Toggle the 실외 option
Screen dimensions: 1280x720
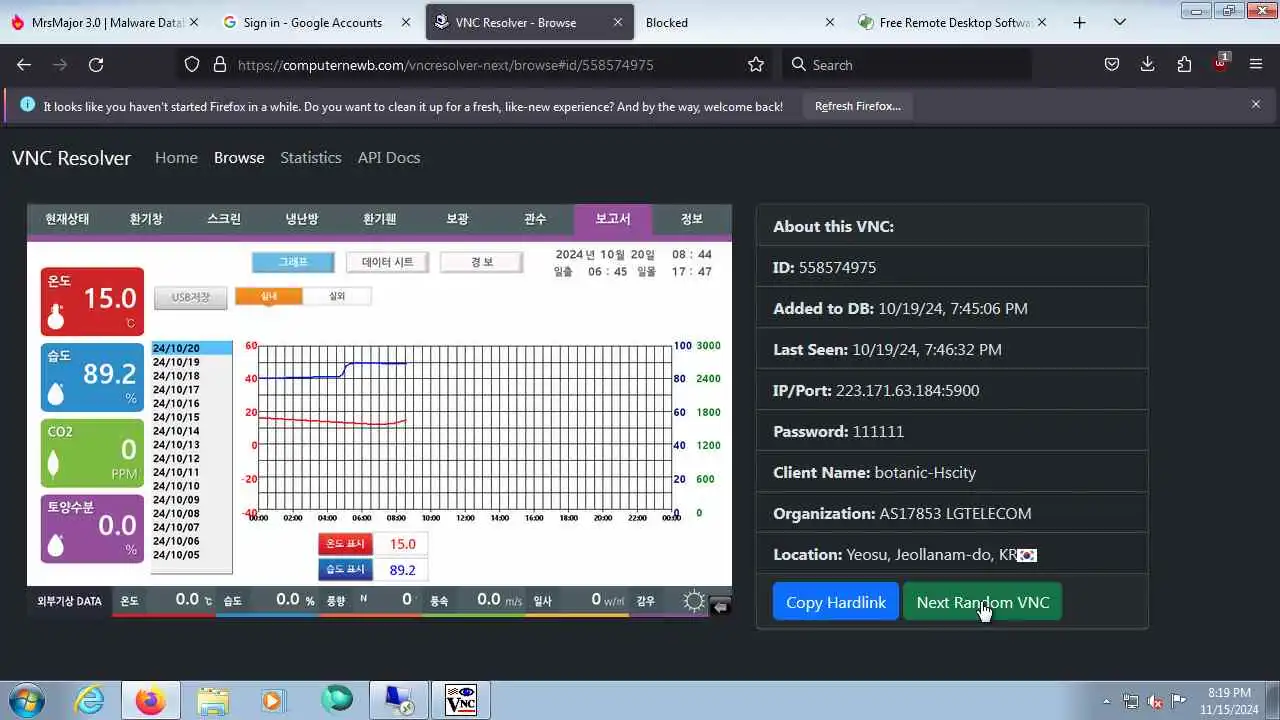point(337,296)
